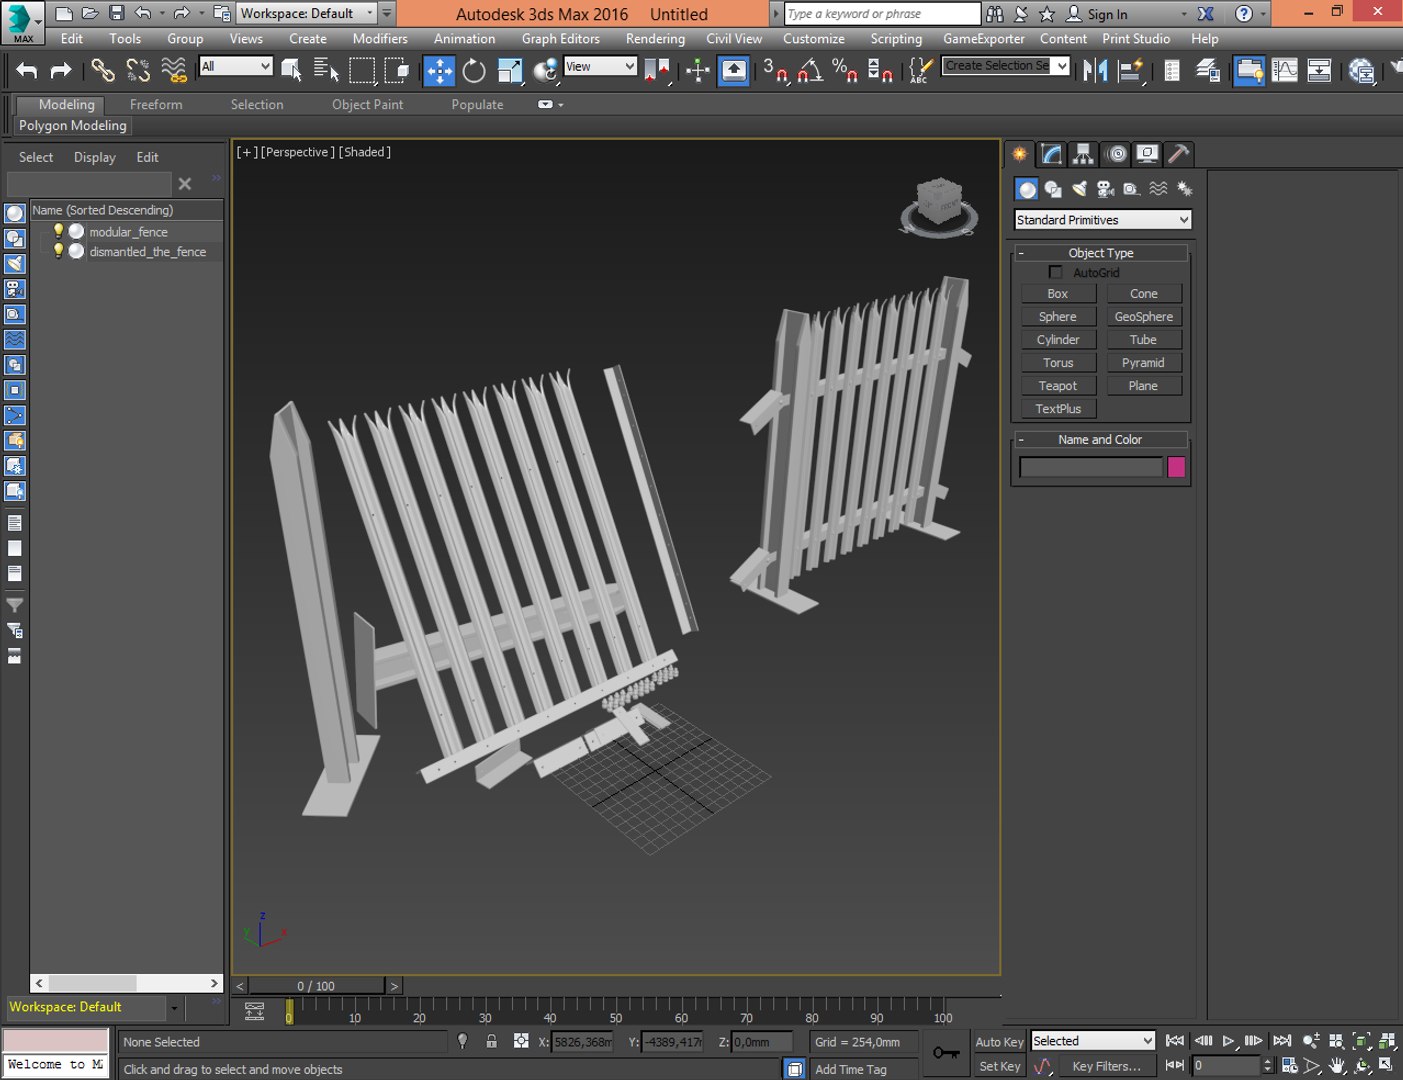Click the Cylinder object button
This screenshot has width=1403, height=1080.
click(1058, 340)
